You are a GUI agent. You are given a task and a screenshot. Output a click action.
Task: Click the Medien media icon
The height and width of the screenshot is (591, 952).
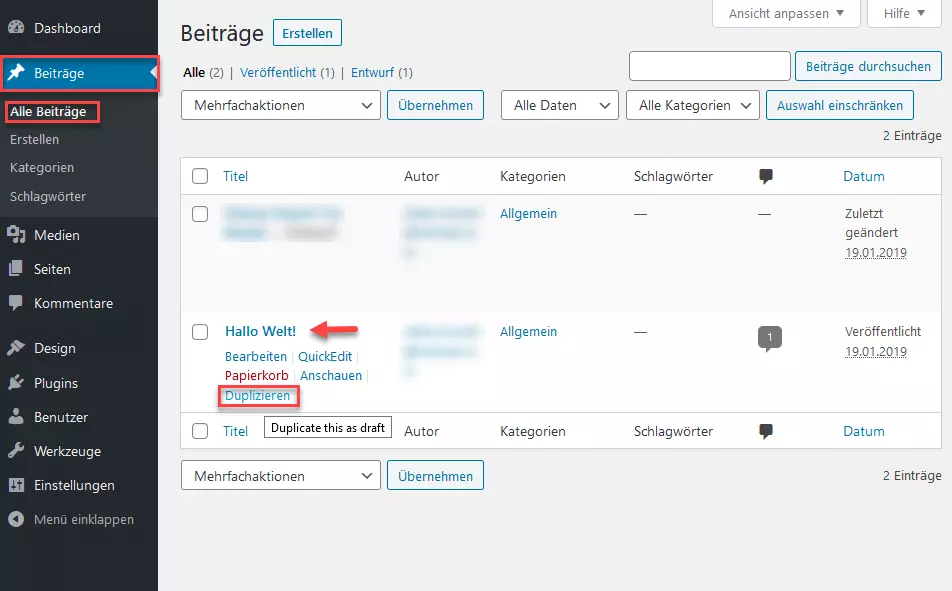(16, 234)
